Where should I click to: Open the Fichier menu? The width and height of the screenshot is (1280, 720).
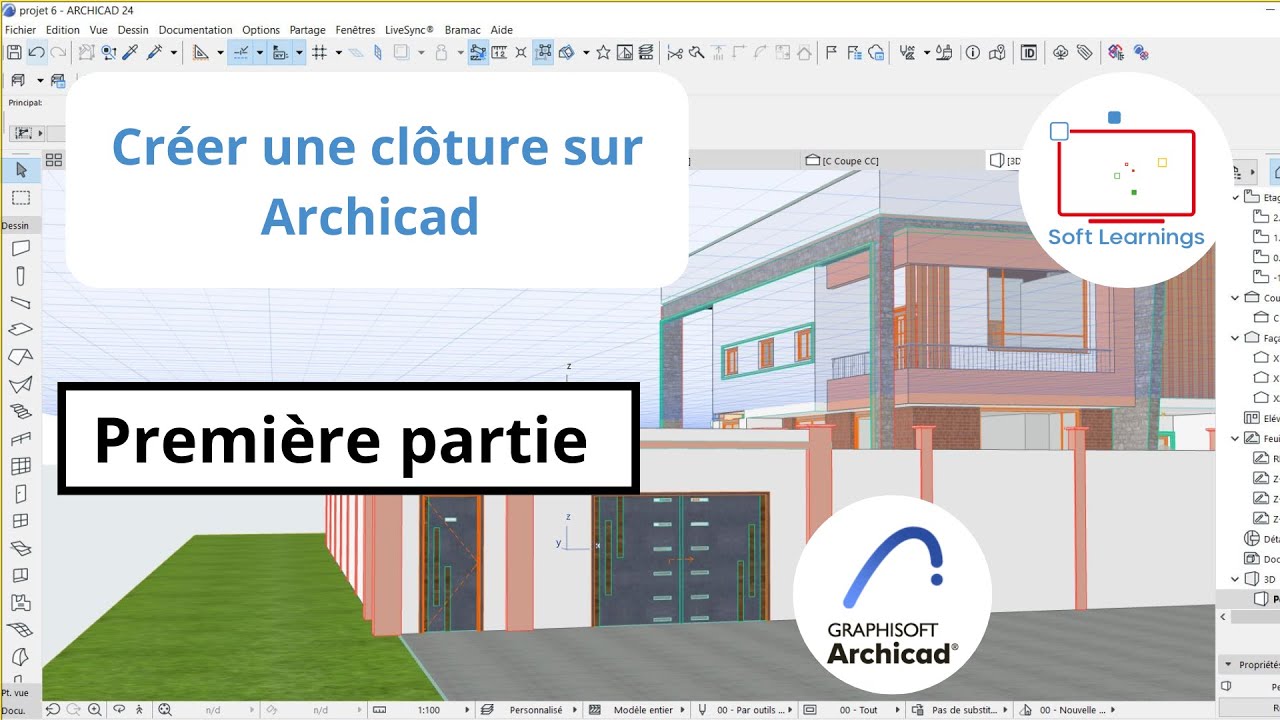point(20,30)
